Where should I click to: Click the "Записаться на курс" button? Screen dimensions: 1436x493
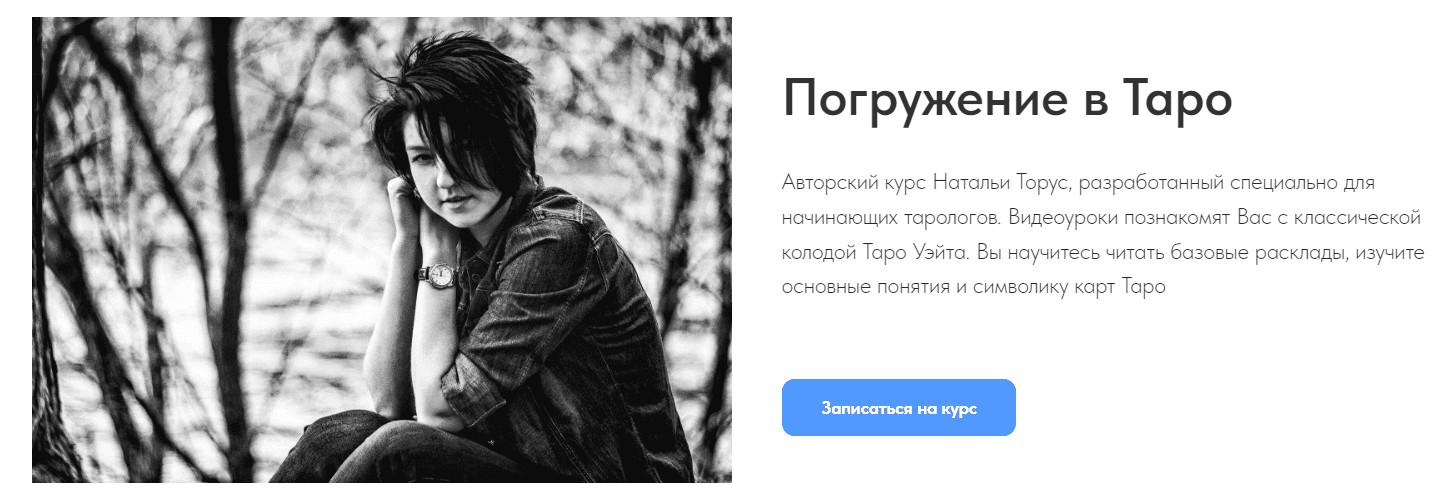point(898,408)
